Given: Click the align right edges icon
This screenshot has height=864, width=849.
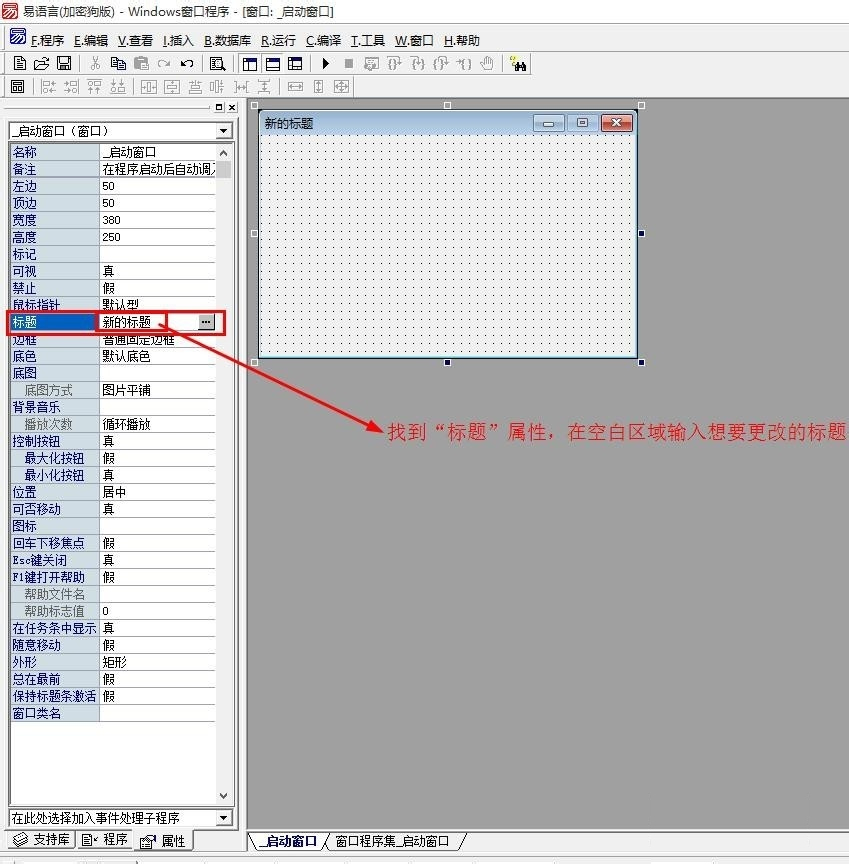Looking at the screenshot, I should [x=72, y=87].
